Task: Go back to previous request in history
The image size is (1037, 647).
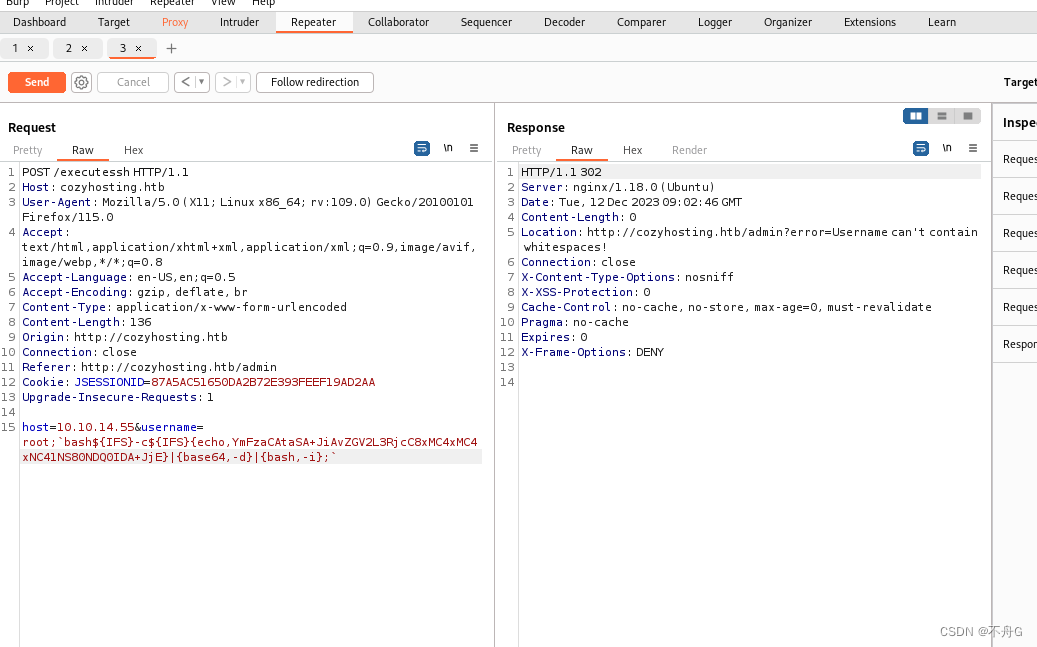Action: point(185,82)
